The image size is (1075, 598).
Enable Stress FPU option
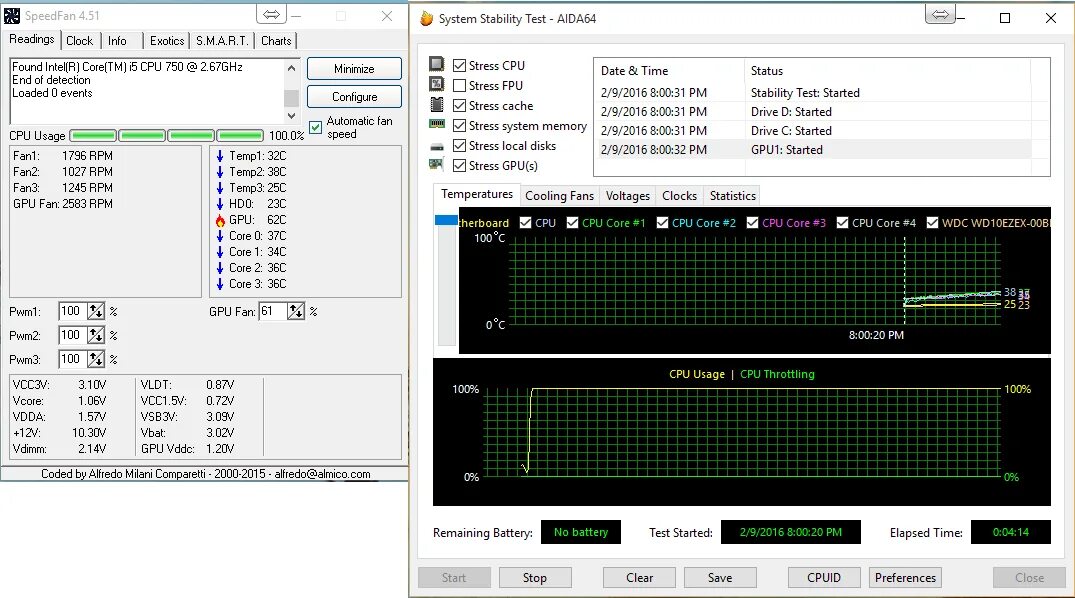(459, 86)
